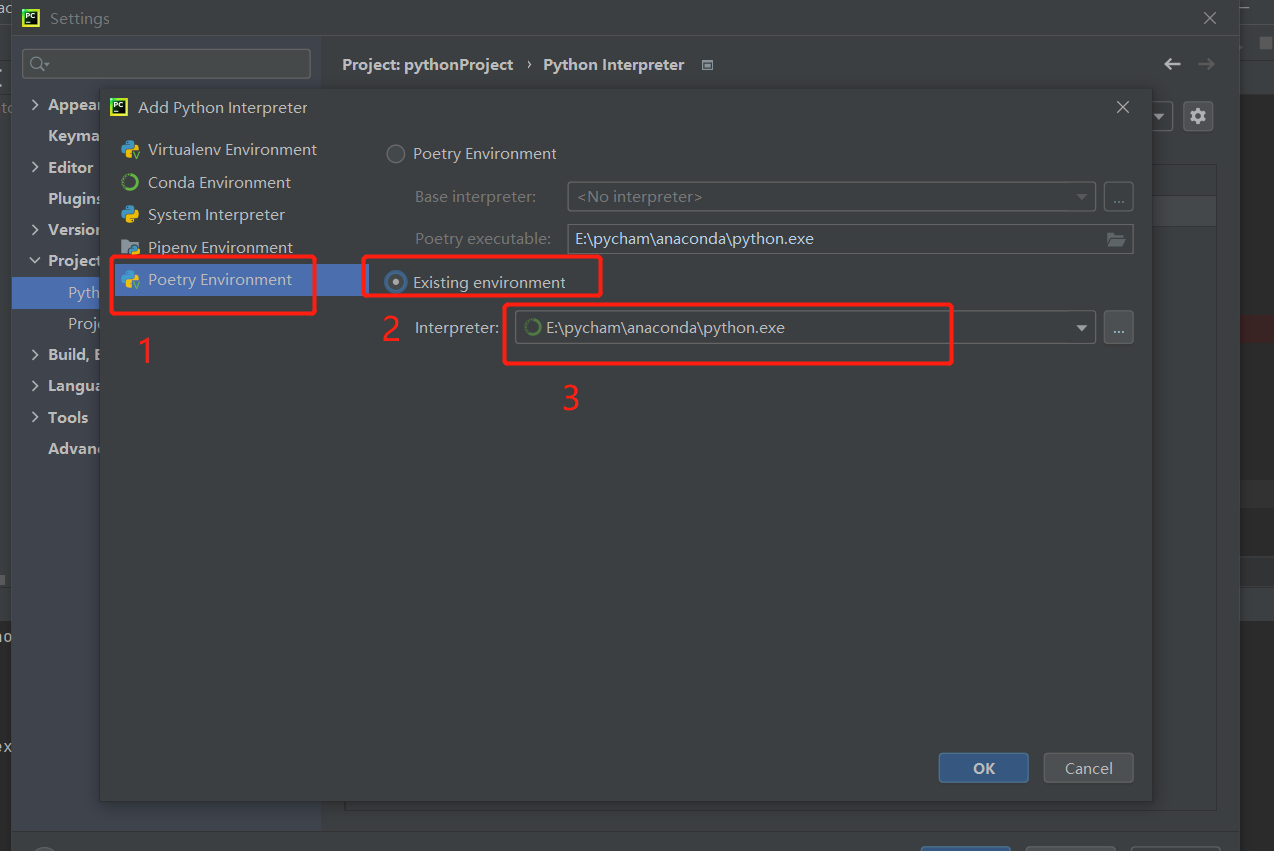Open interpreter dropdown arrow in Settings page

click(1160, 116)
